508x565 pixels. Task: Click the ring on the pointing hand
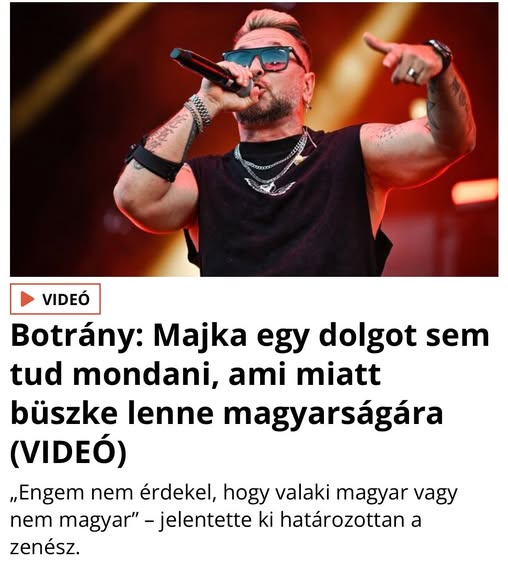412,73
